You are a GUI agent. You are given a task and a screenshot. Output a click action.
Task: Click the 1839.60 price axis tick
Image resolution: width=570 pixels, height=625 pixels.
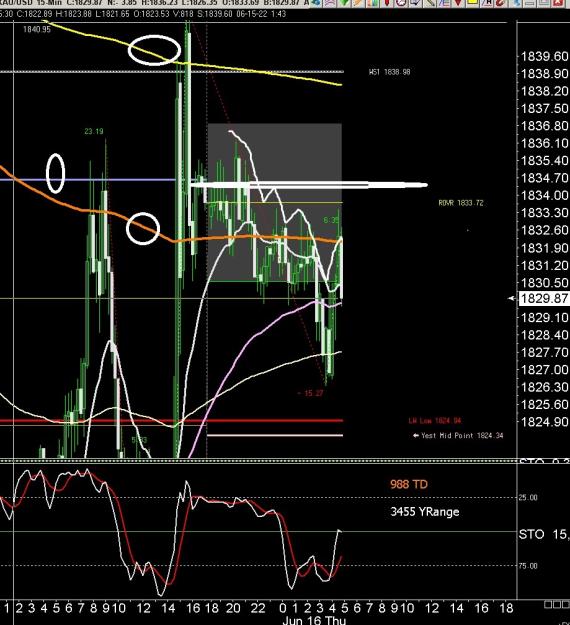click(x=544, y=56)
